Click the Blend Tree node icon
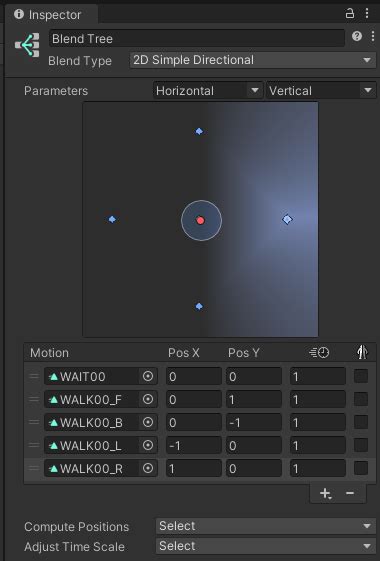 click(27, 45)
